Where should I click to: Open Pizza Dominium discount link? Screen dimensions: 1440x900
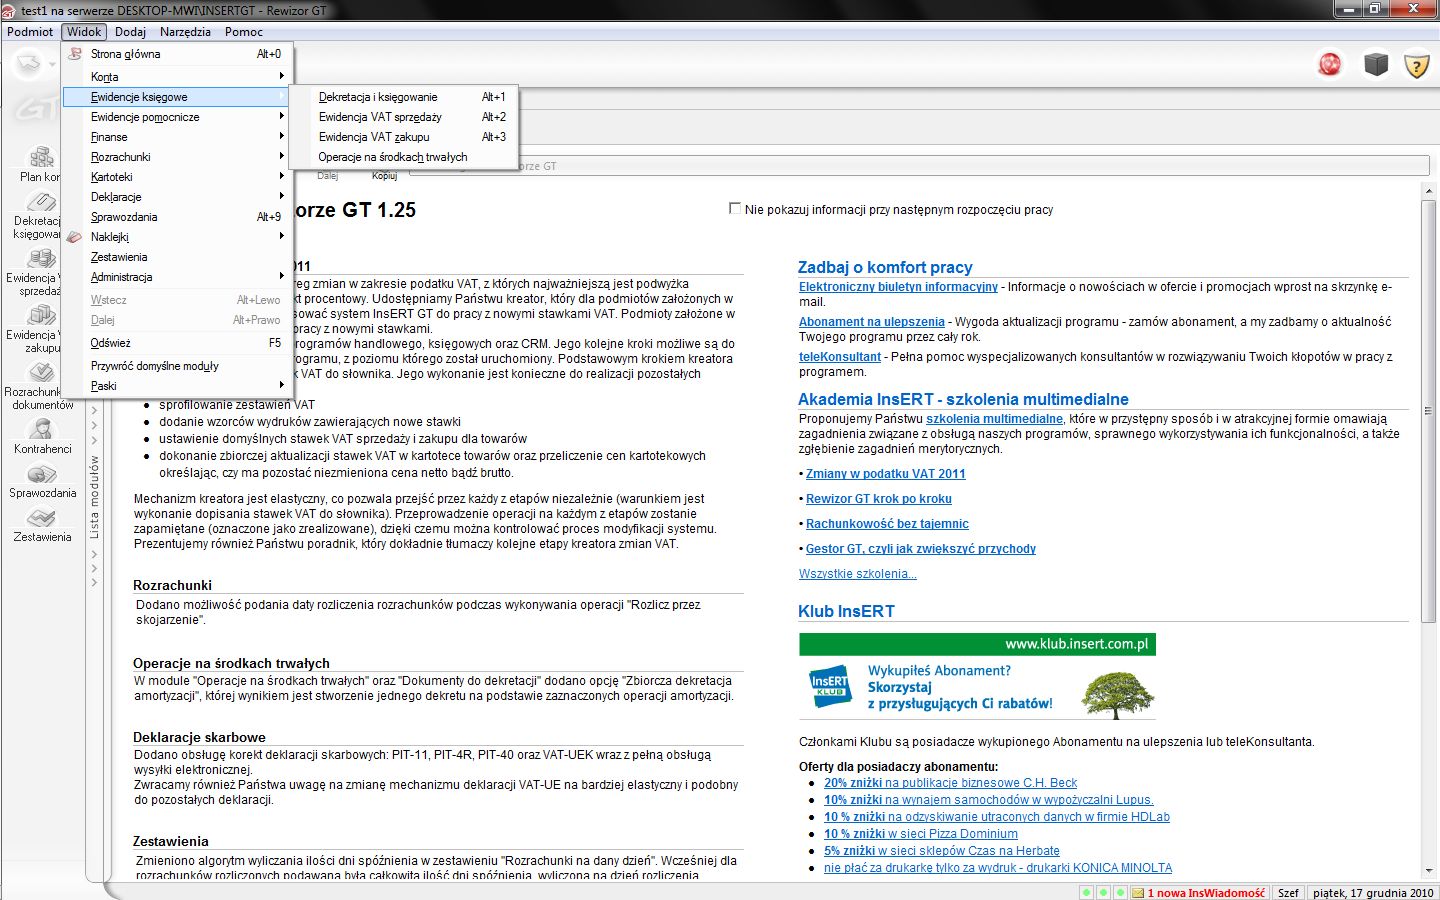(x=920, y=834)
